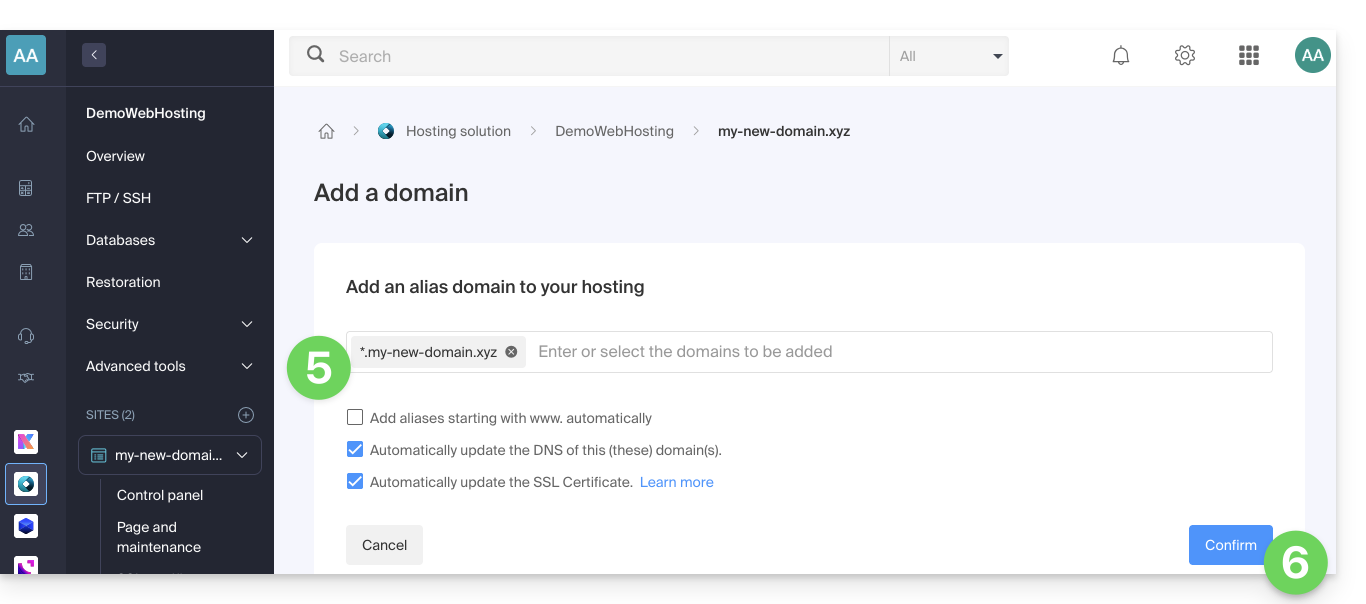Open the Learn more link
This screenshot has height=604, width=1366.
click(676, 482)
